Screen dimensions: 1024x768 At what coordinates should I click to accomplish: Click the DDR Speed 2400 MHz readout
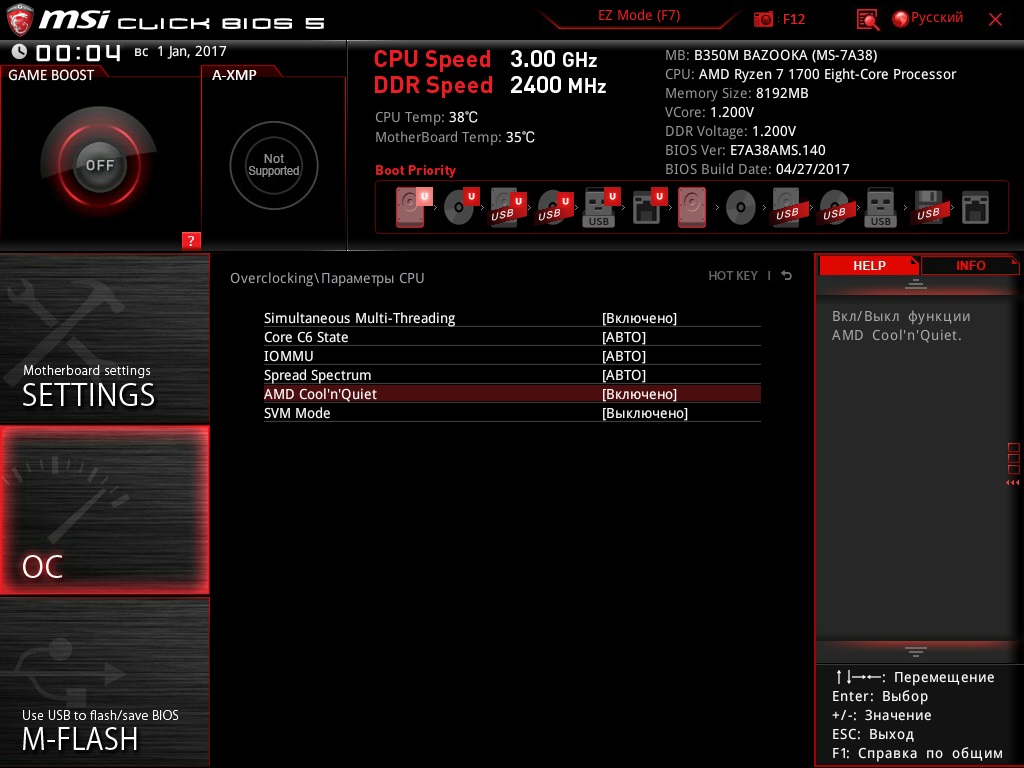(490, 86)
